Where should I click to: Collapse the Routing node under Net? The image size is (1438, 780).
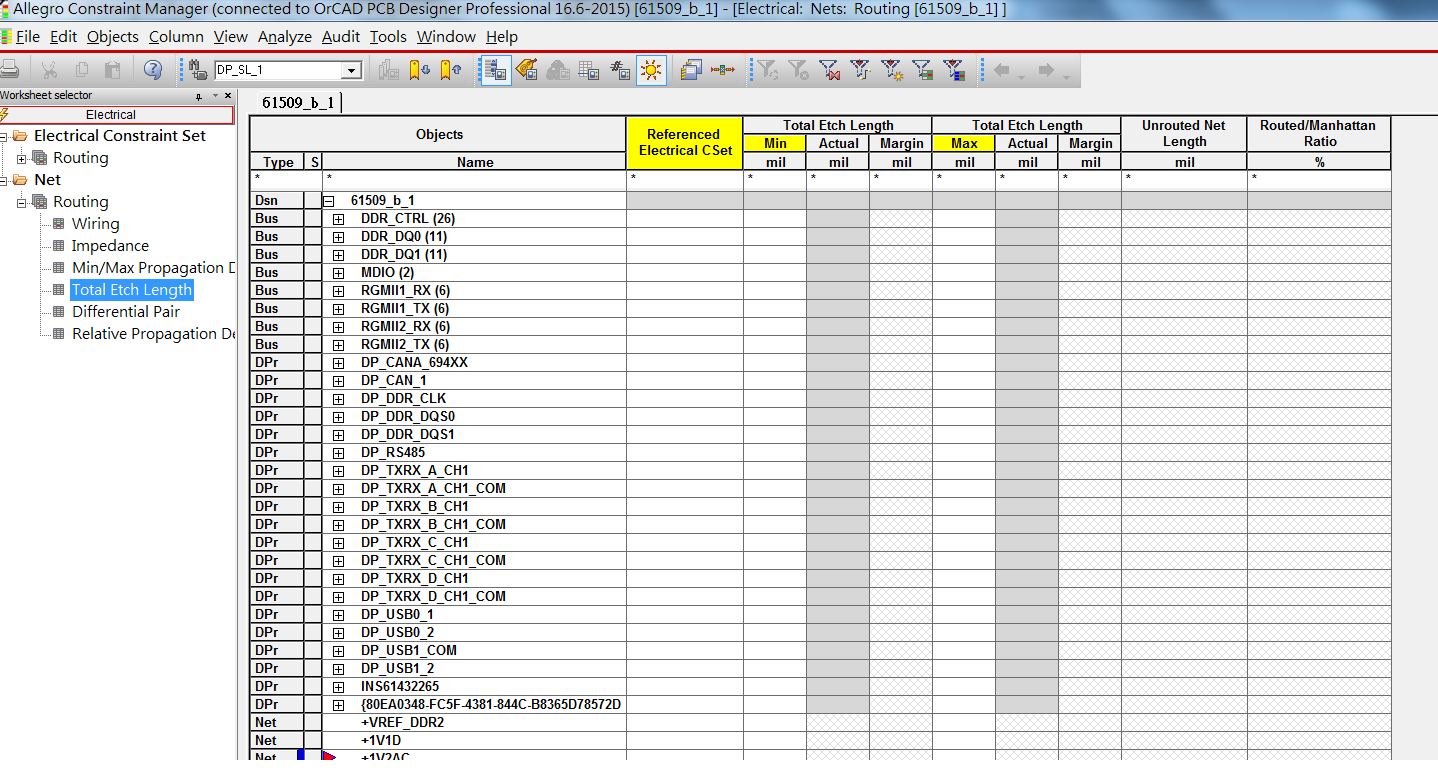[x=22, y=203]
